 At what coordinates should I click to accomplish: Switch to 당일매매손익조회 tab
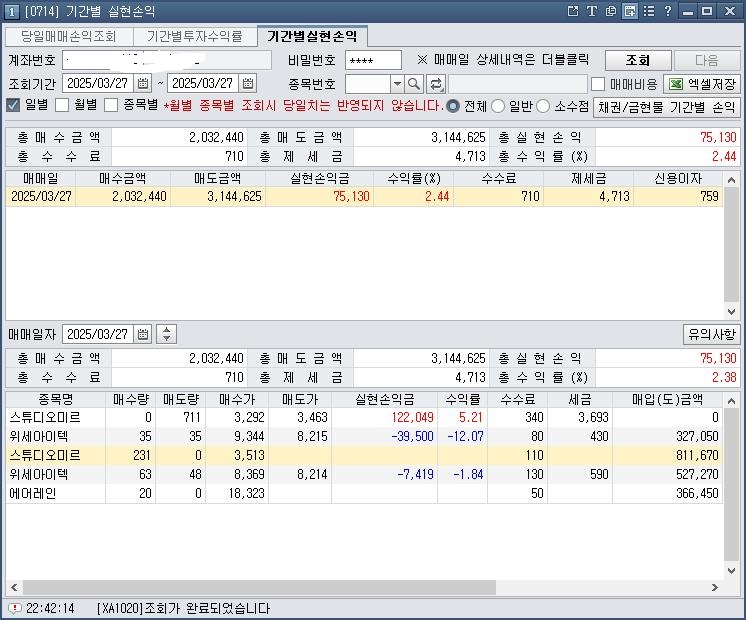[x=69, y=36]
